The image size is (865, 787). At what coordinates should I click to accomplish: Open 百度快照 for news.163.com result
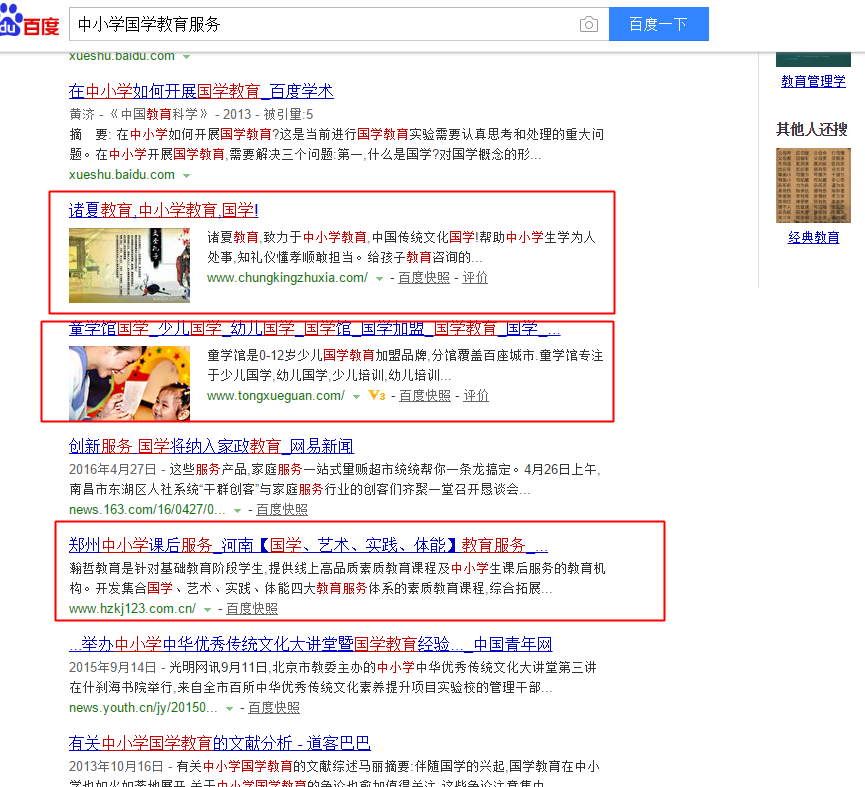[282, 510]
